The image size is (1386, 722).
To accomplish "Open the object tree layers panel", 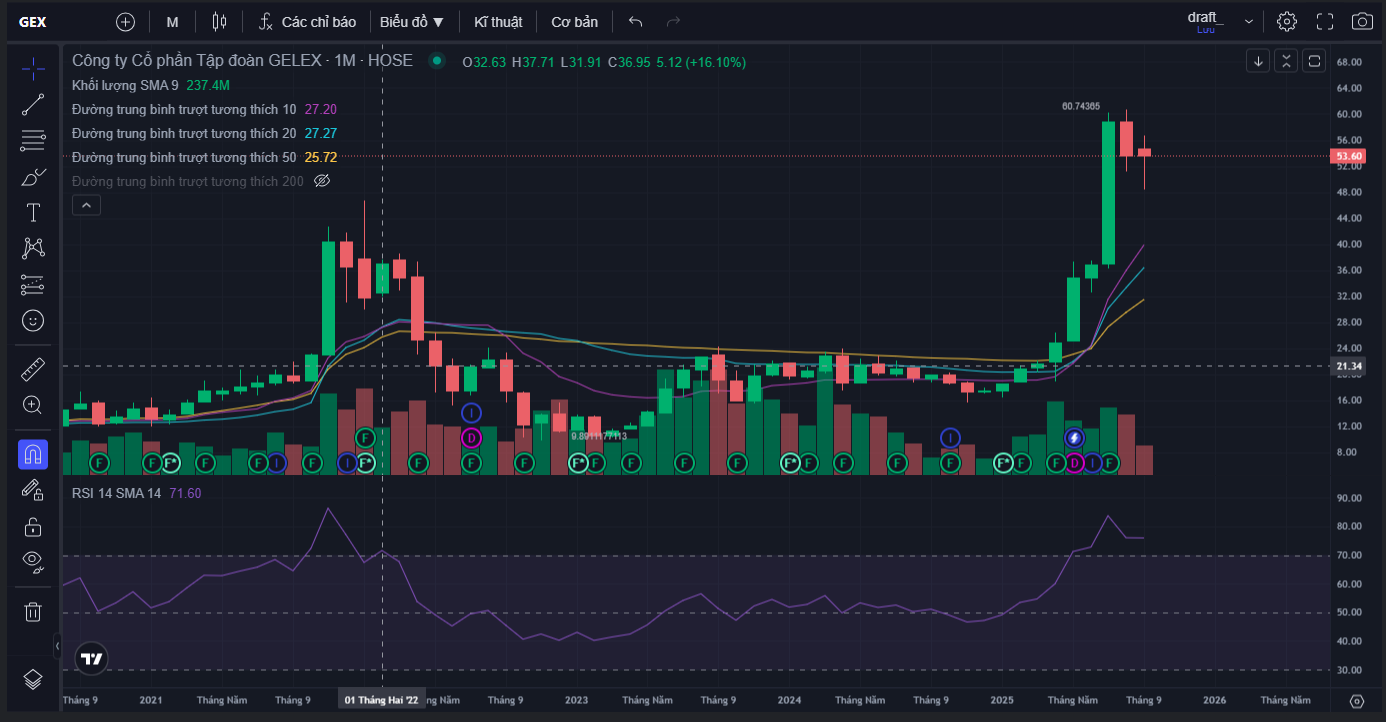I will (x=33, y=679).
